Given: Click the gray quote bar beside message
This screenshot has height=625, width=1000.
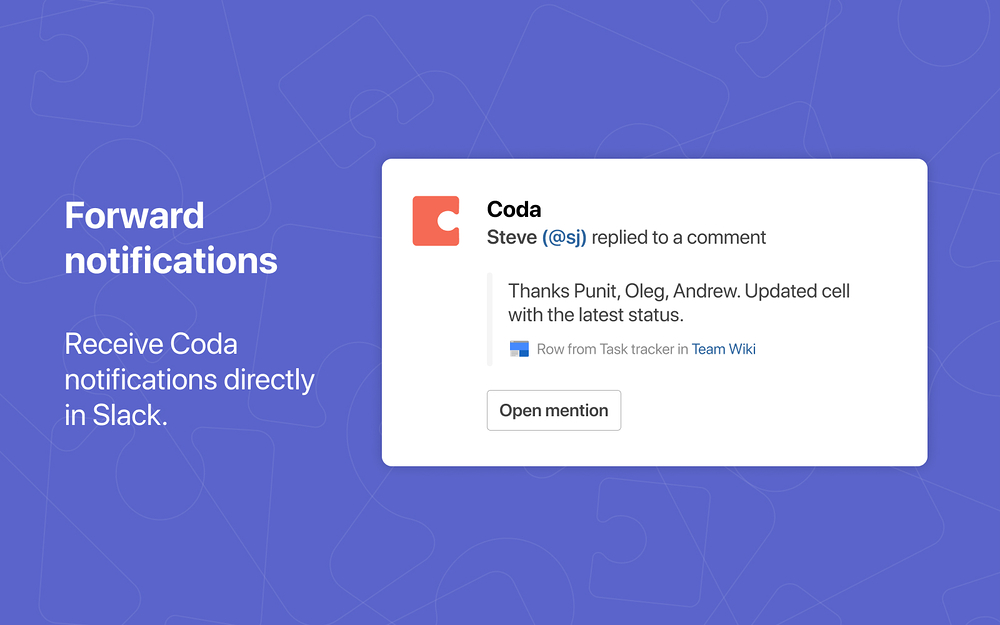Looking at the screenshot, I should [x=490, y=319].
